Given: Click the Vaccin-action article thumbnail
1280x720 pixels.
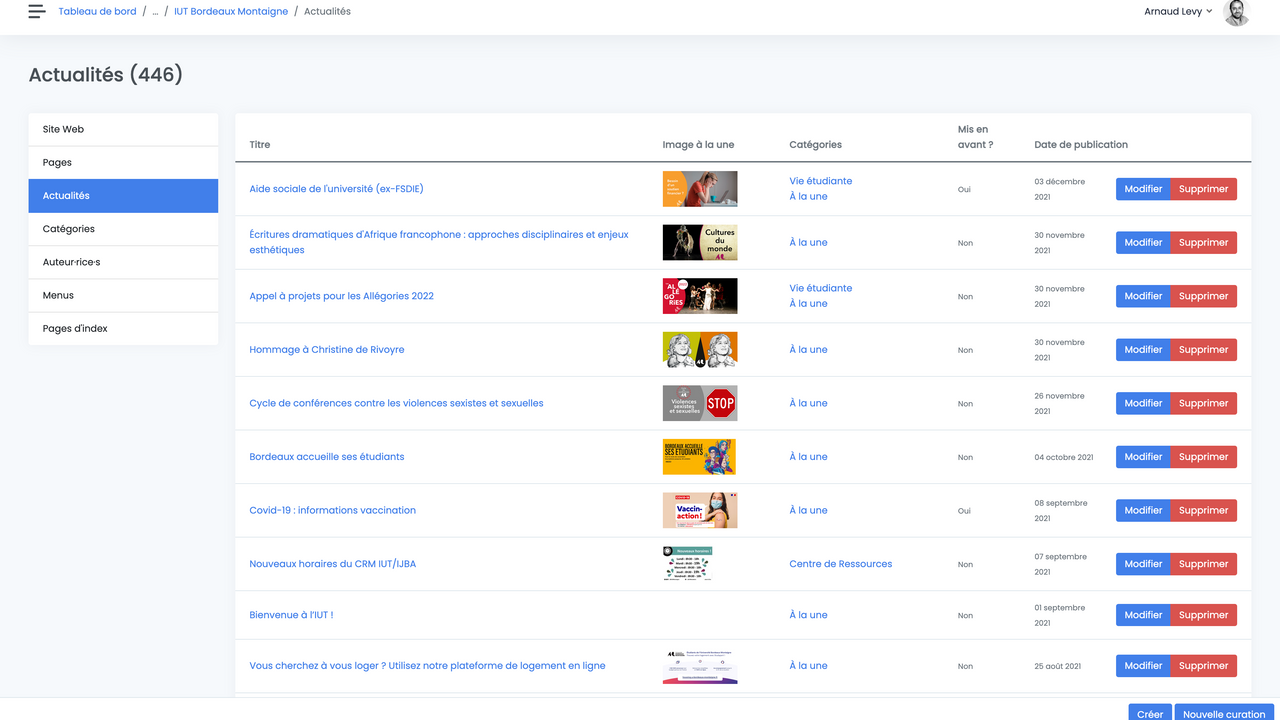Looking at the screenshot, I should (x=699, y=510).
